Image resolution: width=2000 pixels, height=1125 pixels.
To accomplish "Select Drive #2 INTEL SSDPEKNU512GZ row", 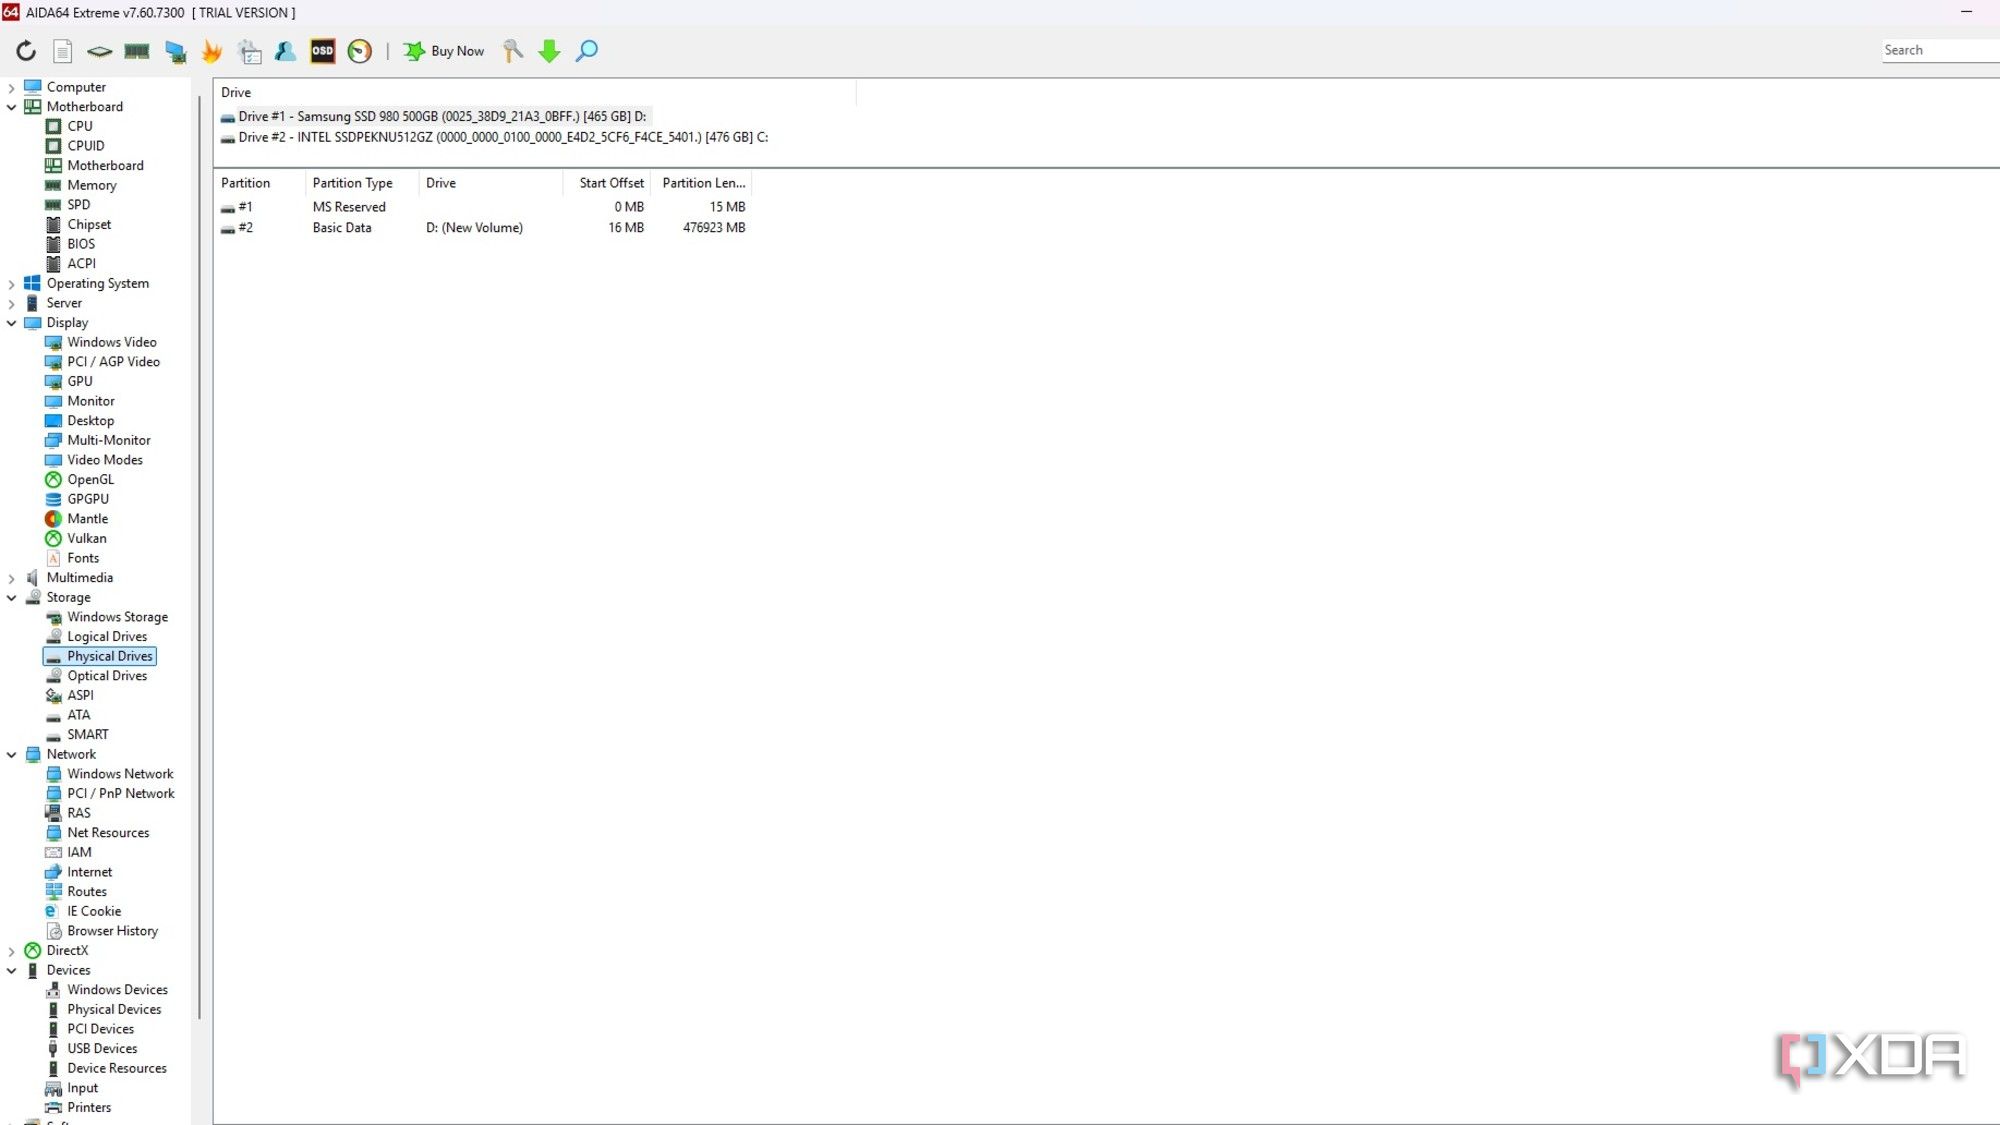I will pos(494,137).
